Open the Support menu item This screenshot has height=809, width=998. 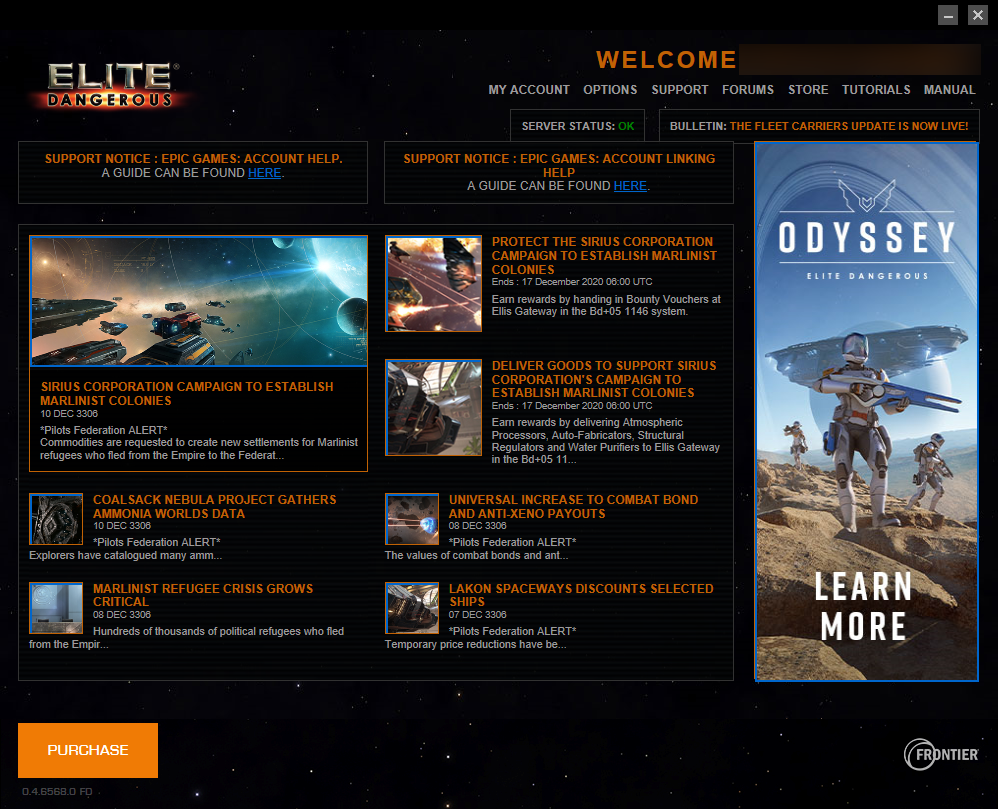pos(680,90)
